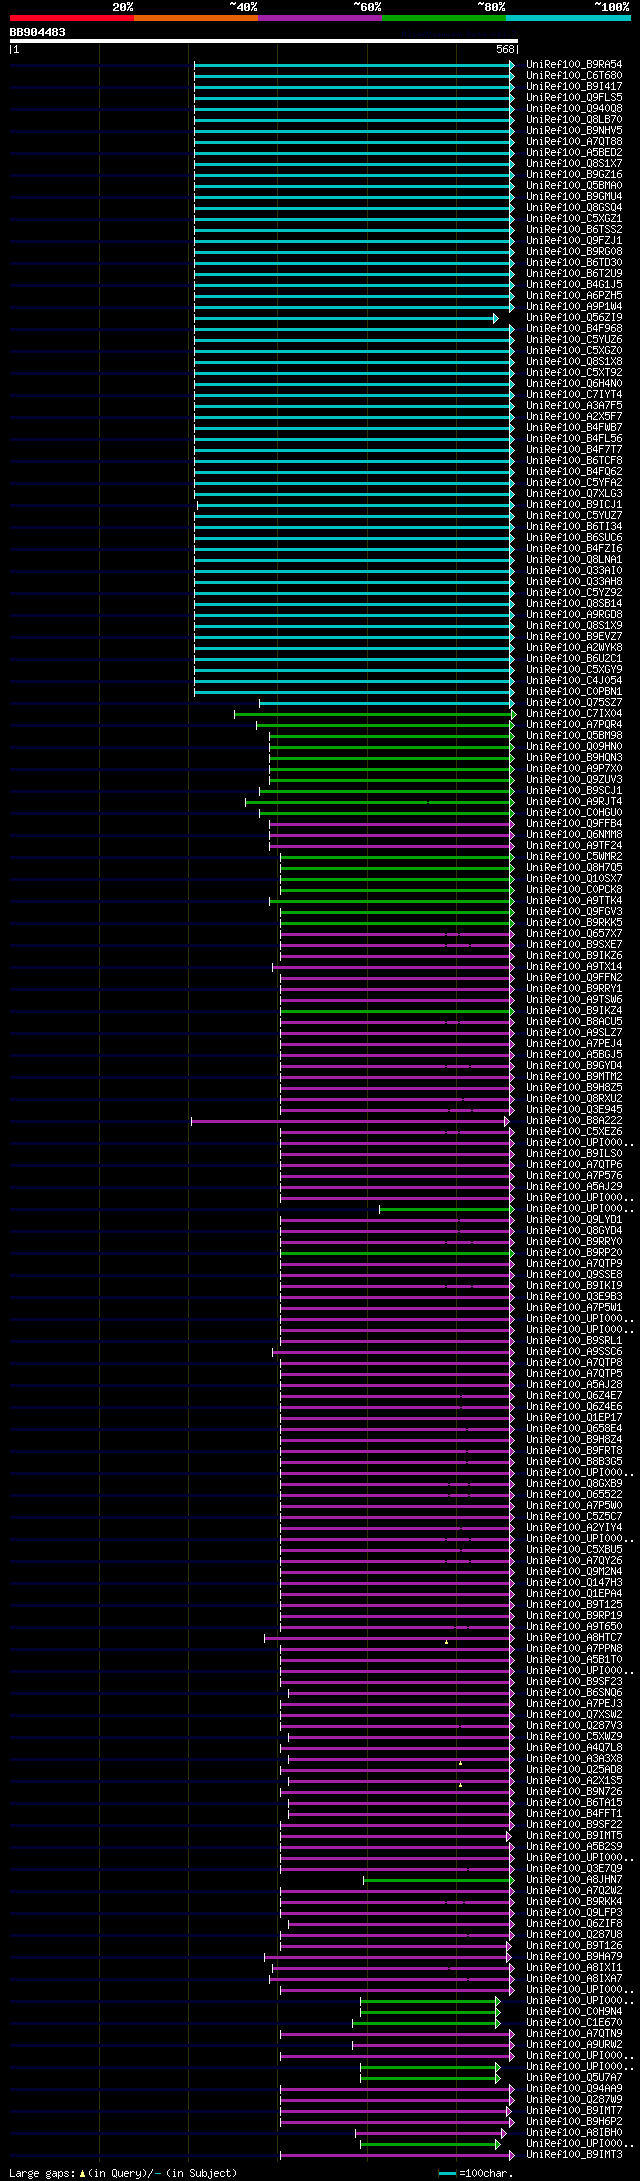
Task: Select the label UniRef100_C0H9N4
Action: [574, 2012]
